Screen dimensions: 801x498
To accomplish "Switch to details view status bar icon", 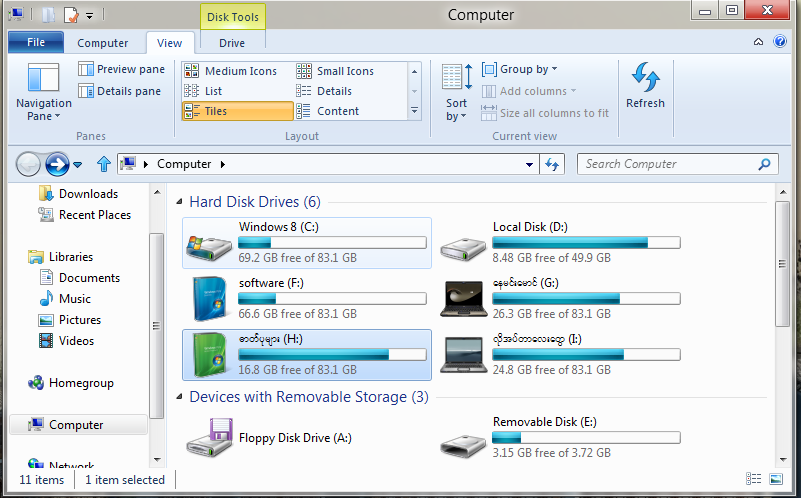I will pyautogui.click(x=753, y=479).
